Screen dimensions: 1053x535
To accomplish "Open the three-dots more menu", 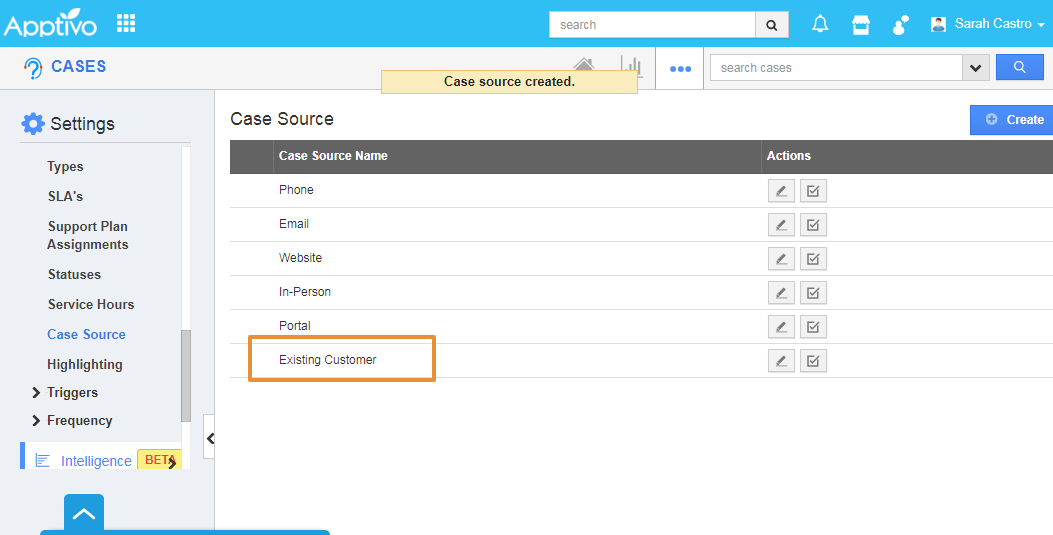I will pos(680,68).
